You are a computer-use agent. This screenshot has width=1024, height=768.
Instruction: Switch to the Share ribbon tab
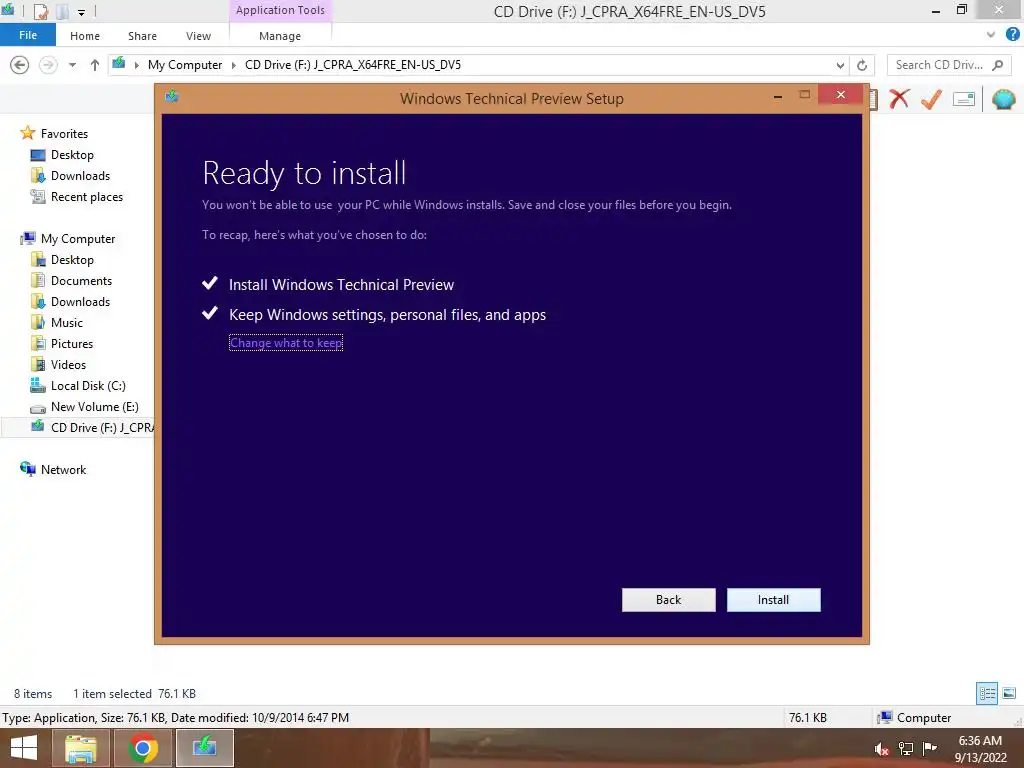pyautogui.click(x=142, y=36)
